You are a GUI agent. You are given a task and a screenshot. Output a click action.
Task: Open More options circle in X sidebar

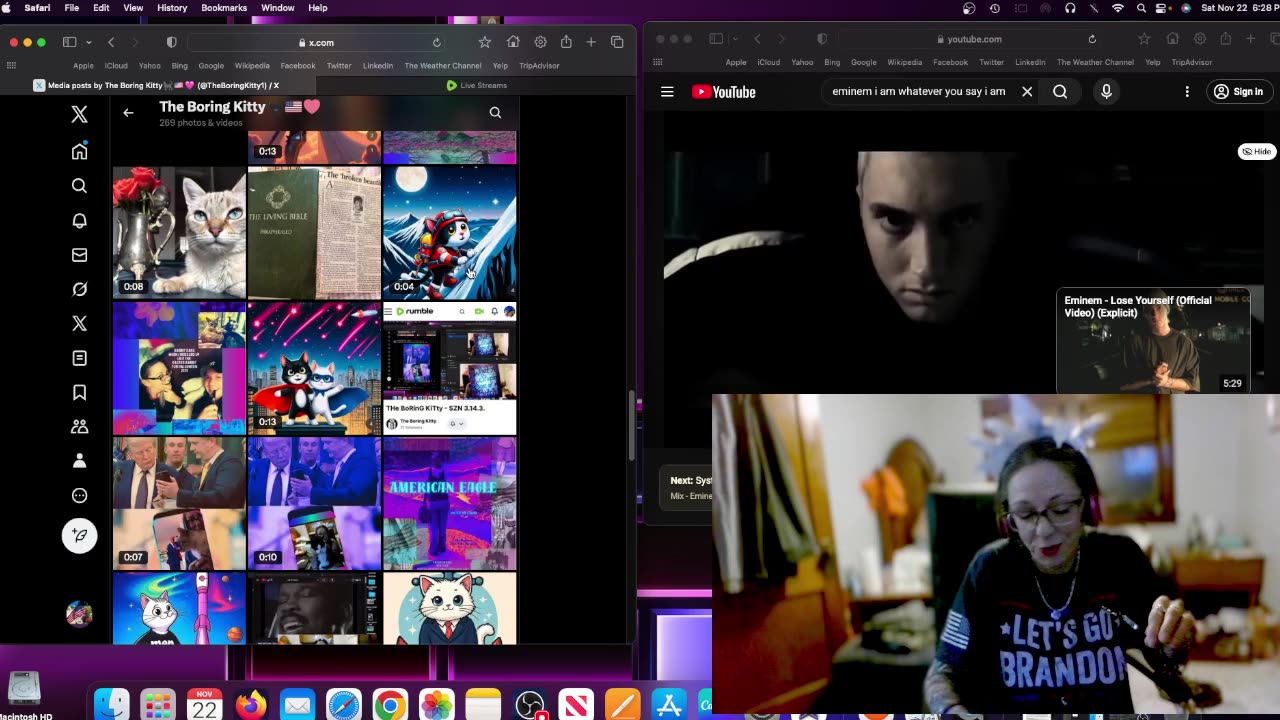79,496
